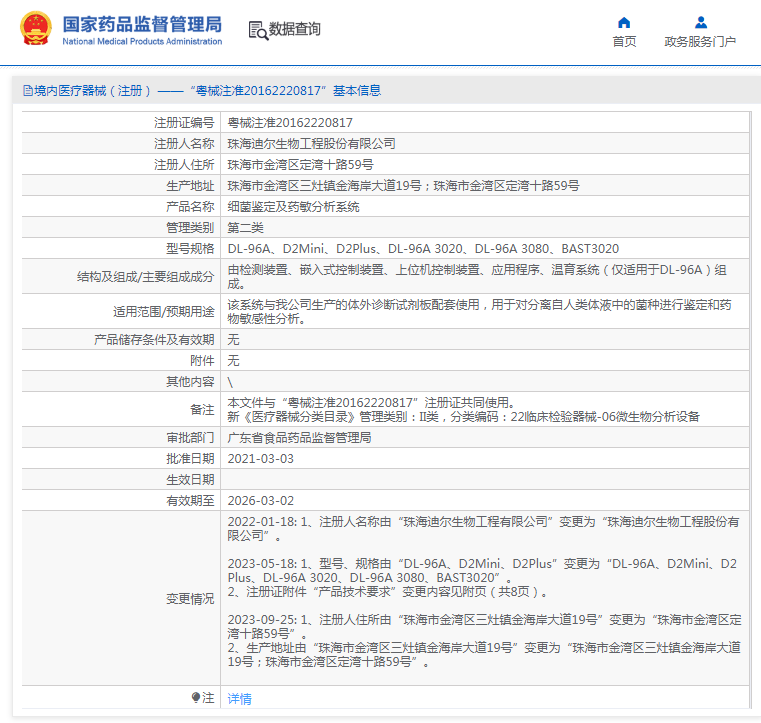This screenshot has width=761, height=723.
Task: Click the national emblem logo
Action: pyautogui.click(x=35, y=29)
